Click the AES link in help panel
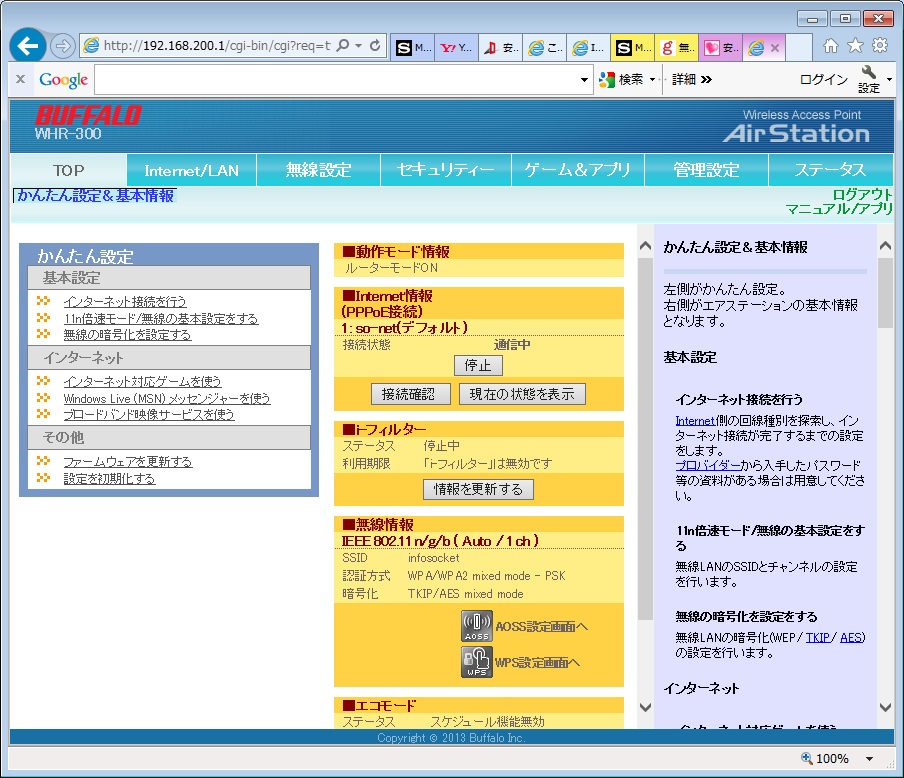Screen dimensions: 904x778 point(851,637)
